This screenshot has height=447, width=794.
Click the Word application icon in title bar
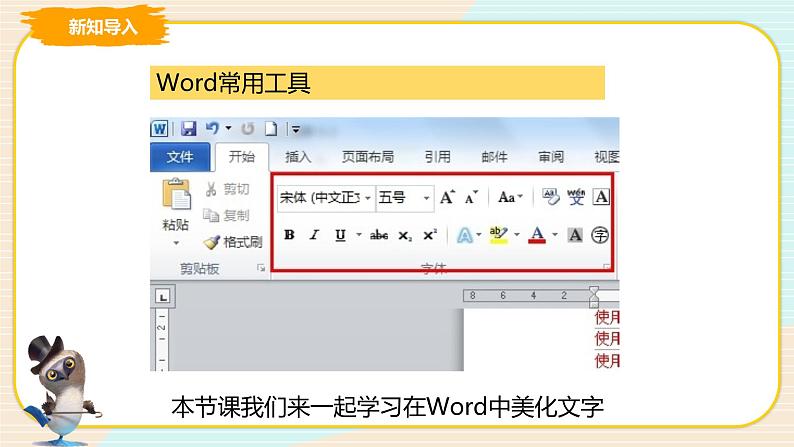click(160, 129)
